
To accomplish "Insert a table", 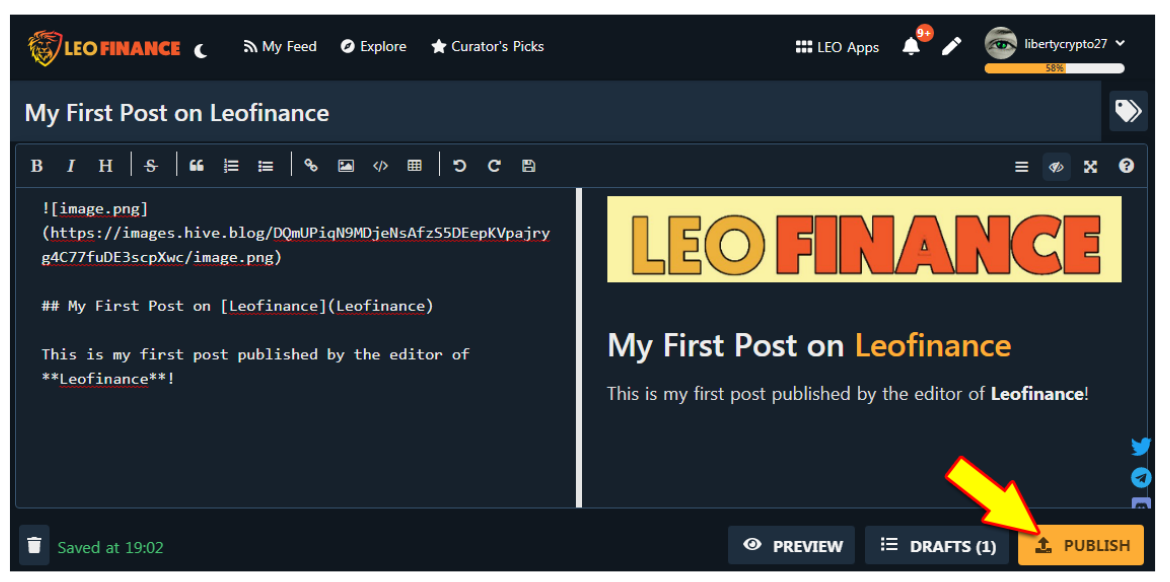I will click(415, 166).
